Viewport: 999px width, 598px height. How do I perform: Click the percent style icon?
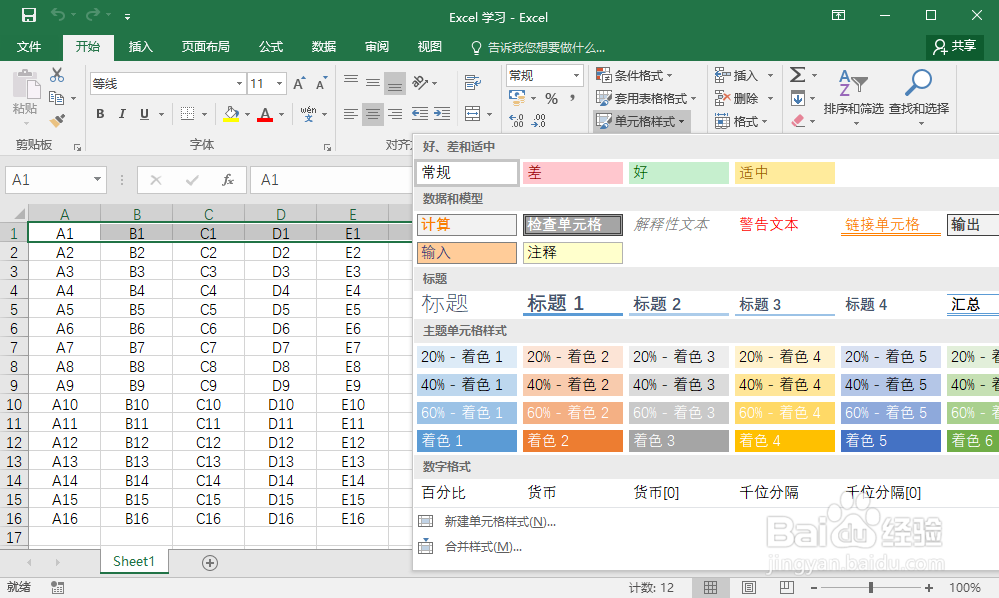(x=552, y=99)
